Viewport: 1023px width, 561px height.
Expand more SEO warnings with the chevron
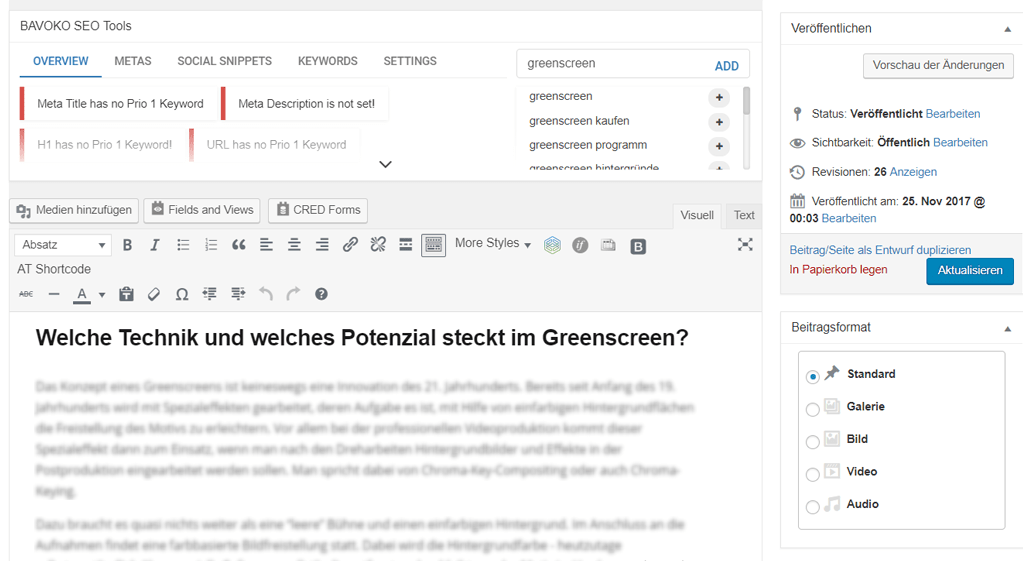pos(386,164)
